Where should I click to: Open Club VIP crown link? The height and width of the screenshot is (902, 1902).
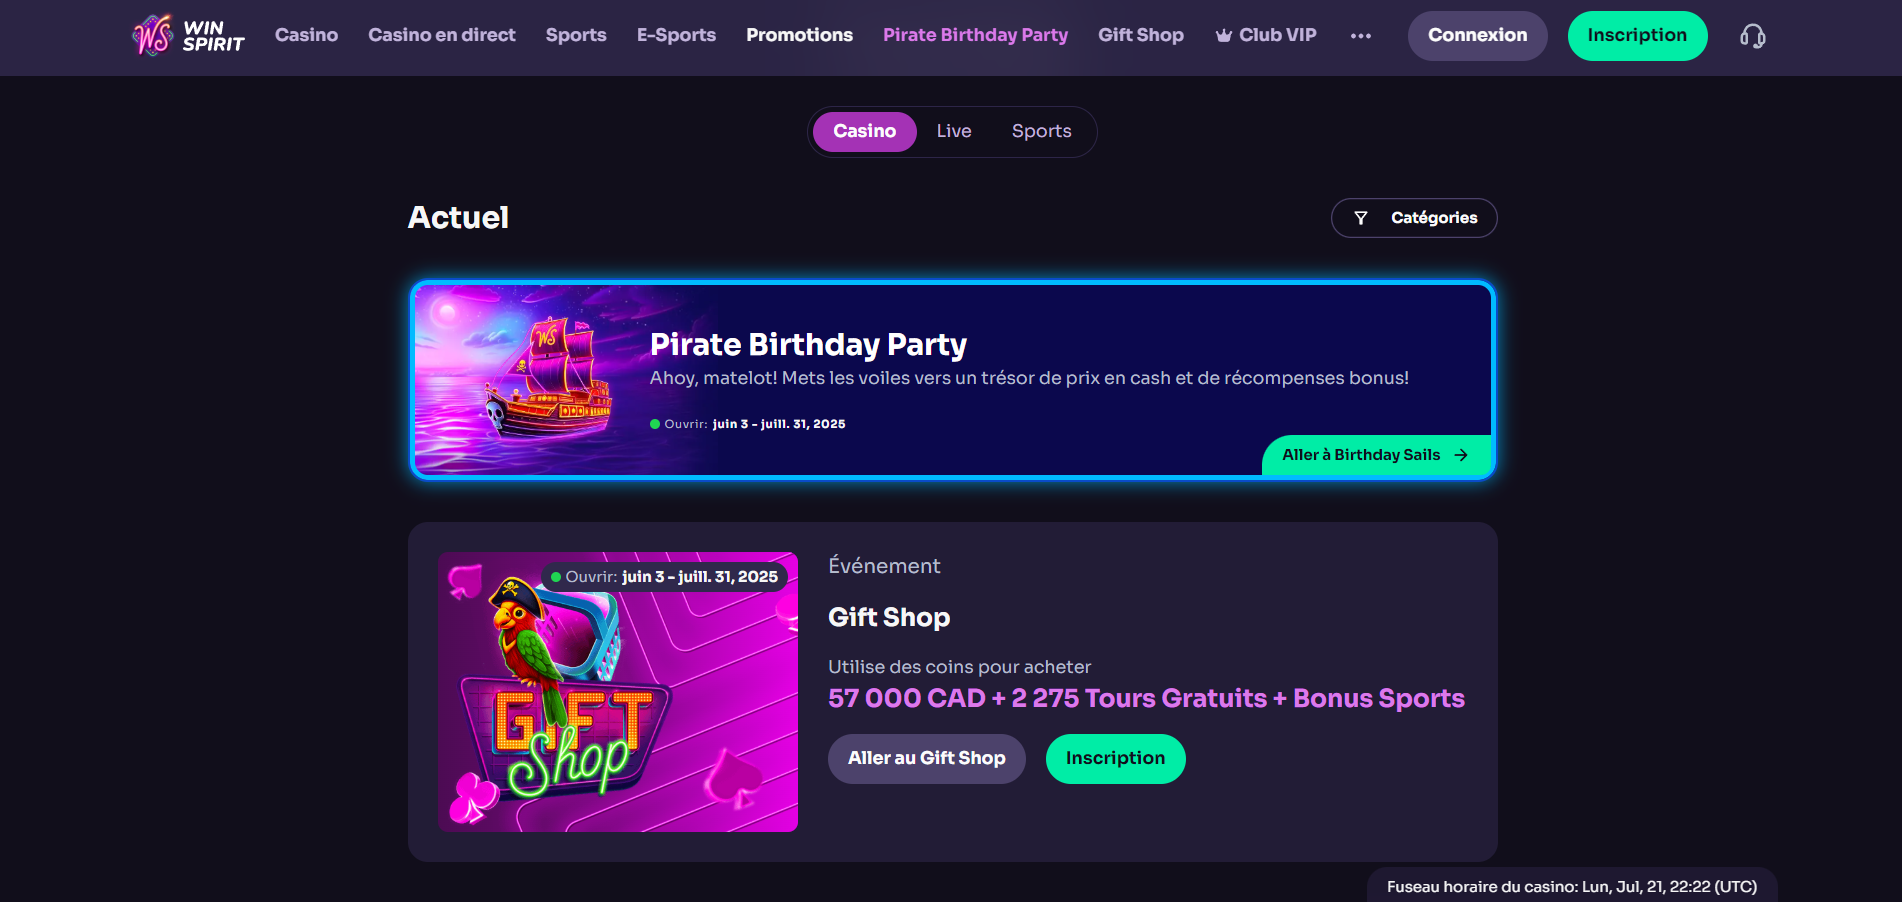[1265, 35]
